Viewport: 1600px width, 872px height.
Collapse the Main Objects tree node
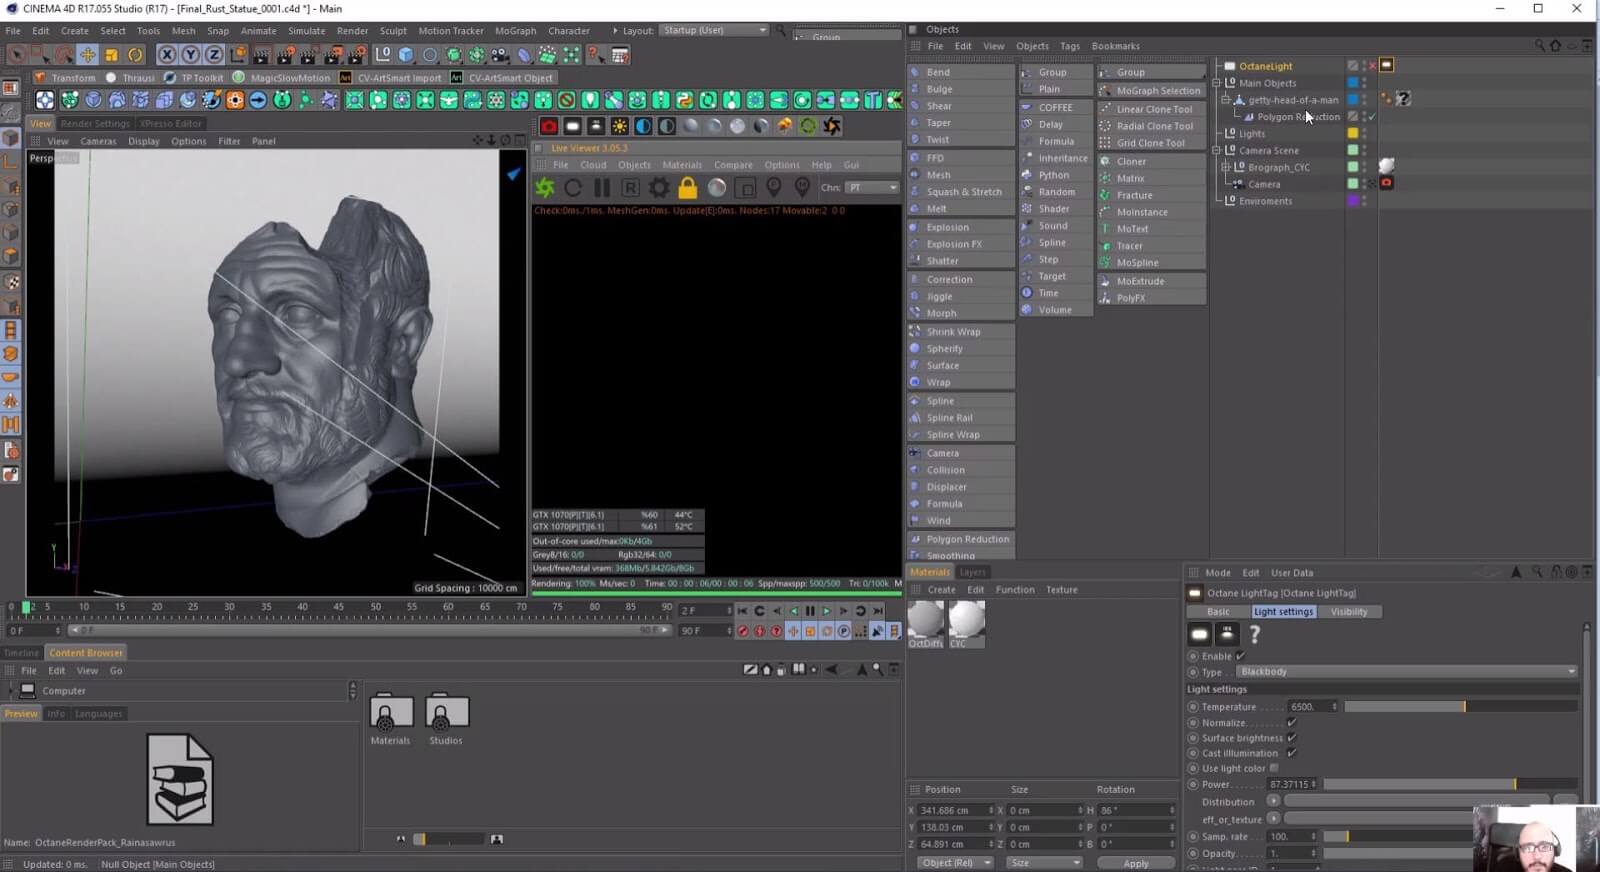click(x=1217, y=83)
